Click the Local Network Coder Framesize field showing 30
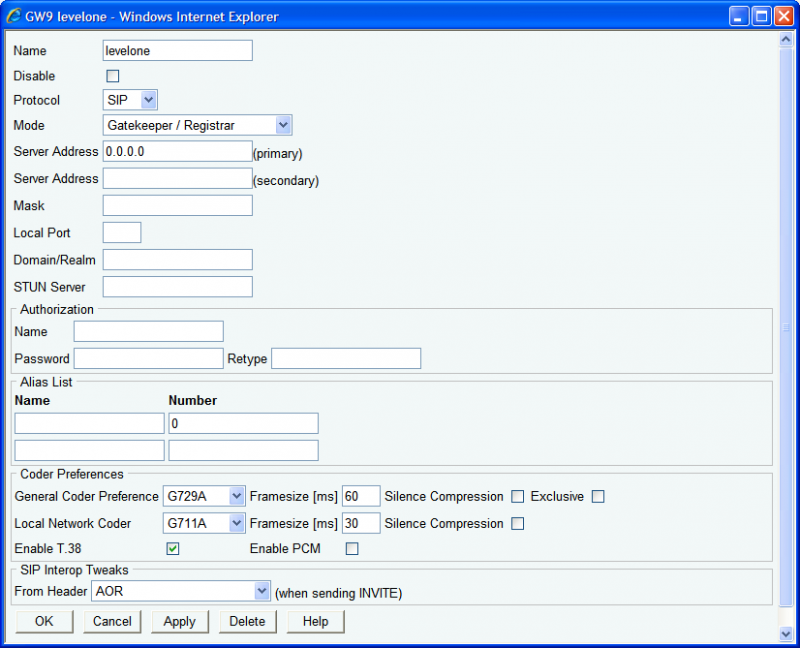Image resolution: width=800 pixels, height=648 pixels. pyautogui.click(x=361, y=523)
